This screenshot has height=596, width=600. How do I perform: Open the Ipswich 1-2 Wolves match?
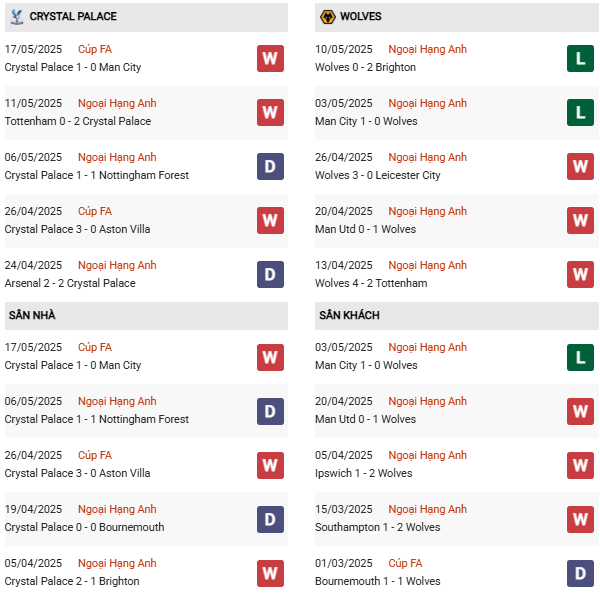coord(363,473)
